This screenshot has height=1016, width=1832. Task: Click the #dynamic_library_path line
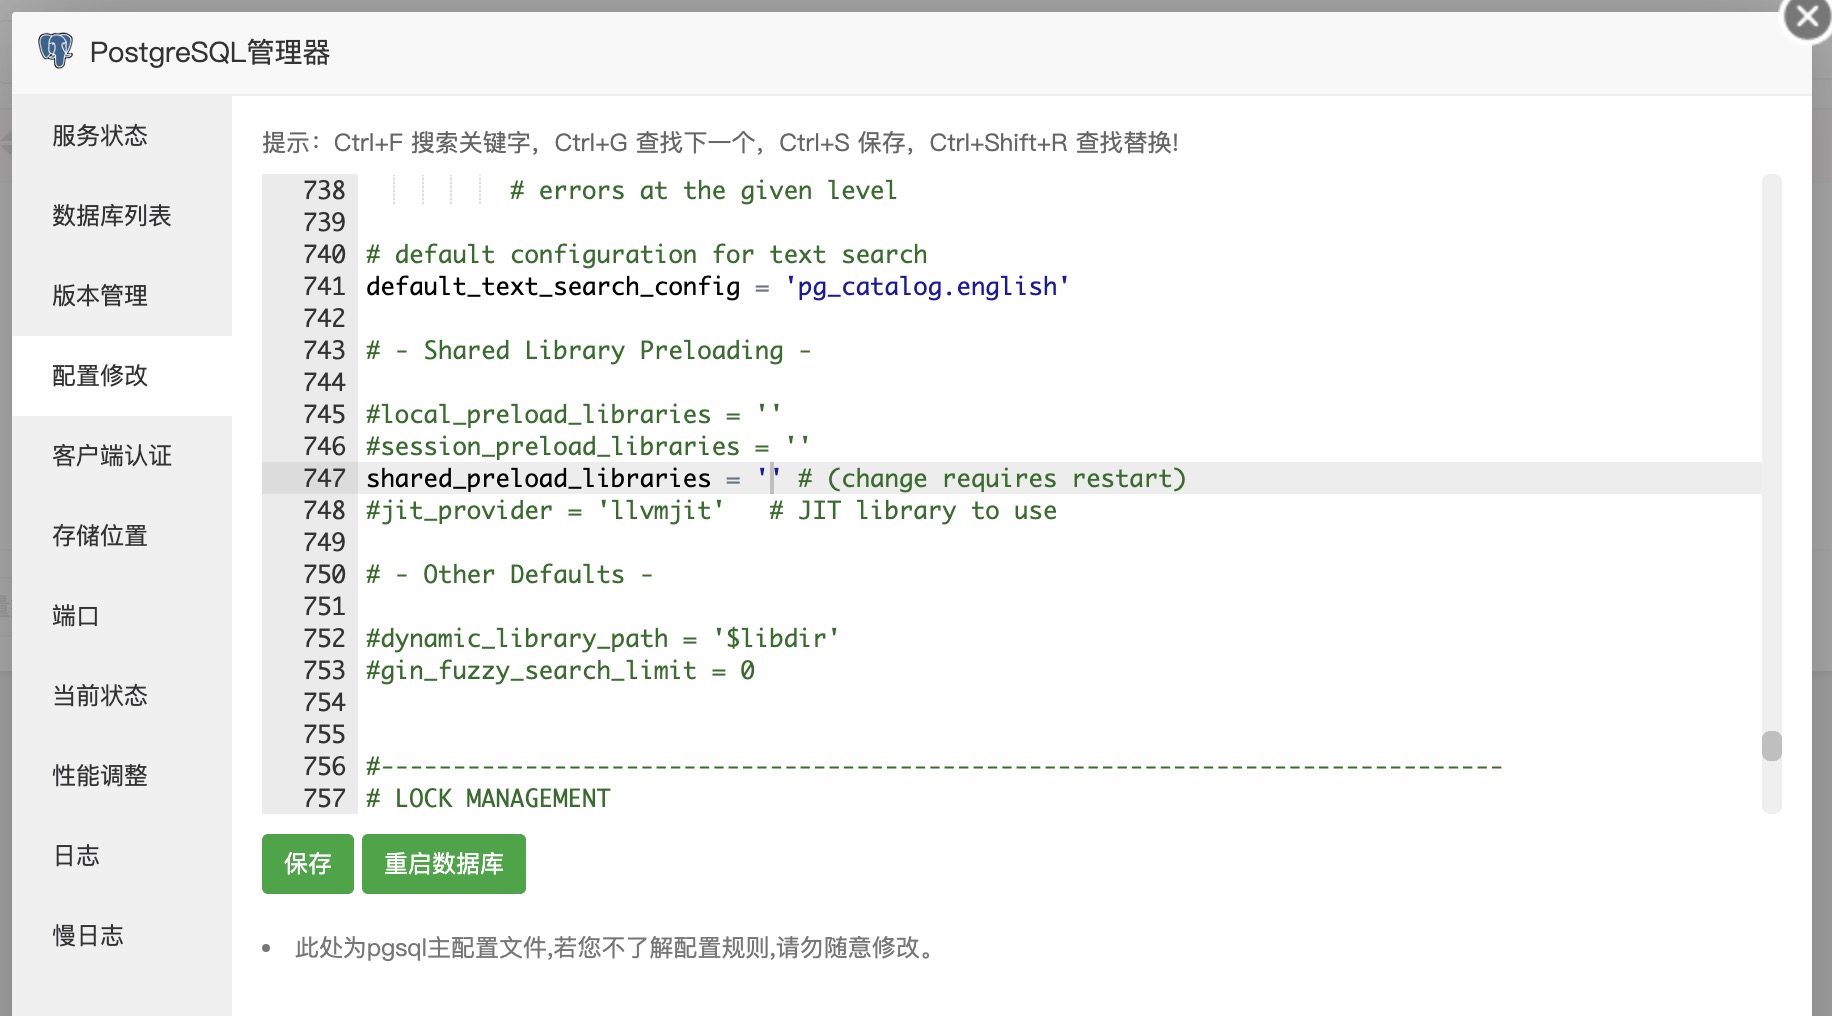click(603, 638)
